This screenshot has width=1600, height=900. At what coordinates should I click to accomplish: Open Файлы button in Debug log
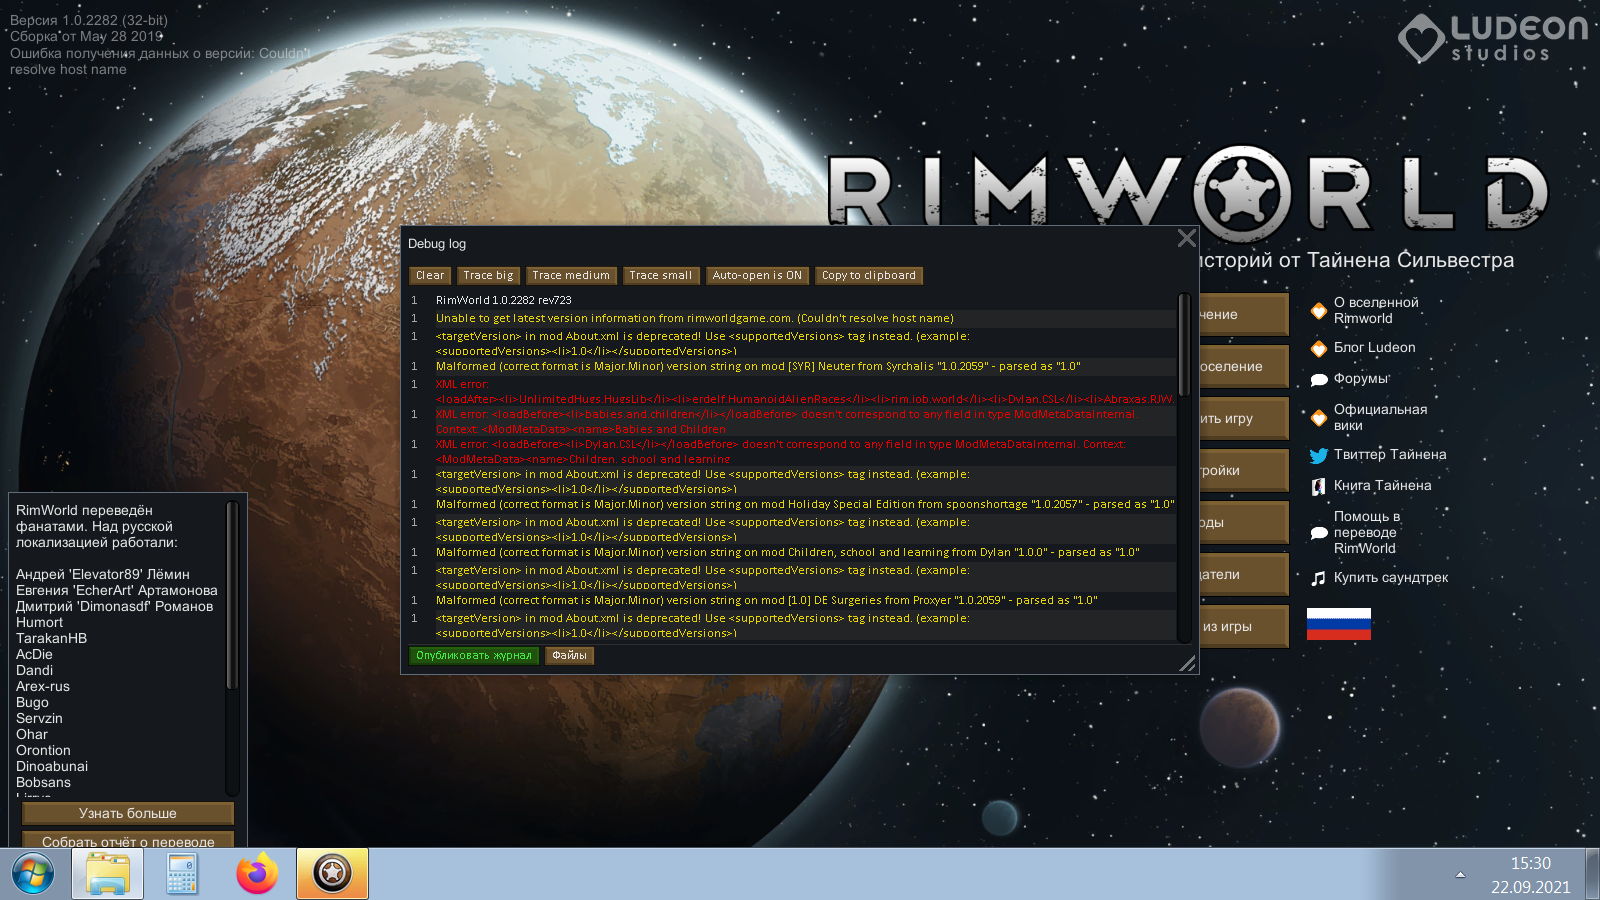(570, 656)
